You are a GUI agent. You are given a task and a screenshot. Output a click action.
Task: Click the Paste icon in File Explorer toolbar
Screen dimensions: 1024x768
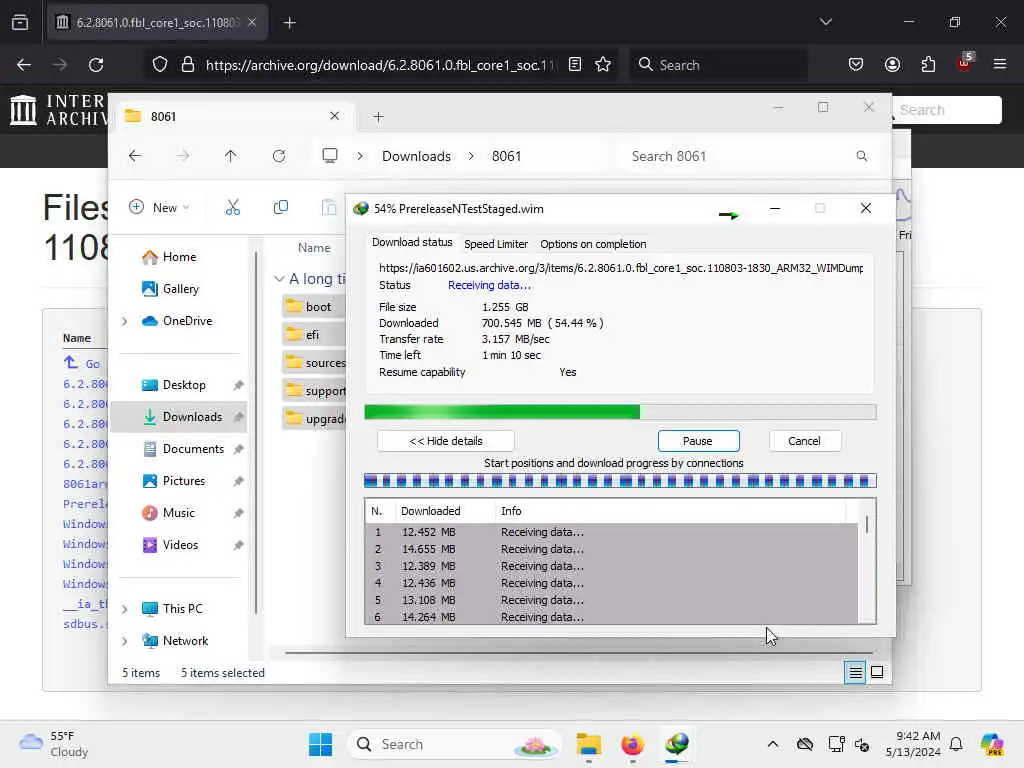(x=328, y=208)
